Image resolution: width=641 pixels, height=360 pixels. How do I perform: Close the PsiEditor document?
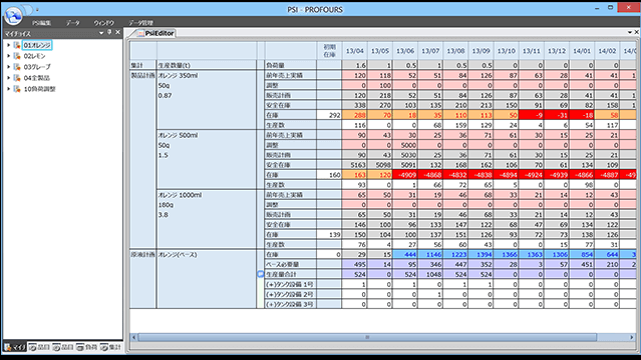637,32
